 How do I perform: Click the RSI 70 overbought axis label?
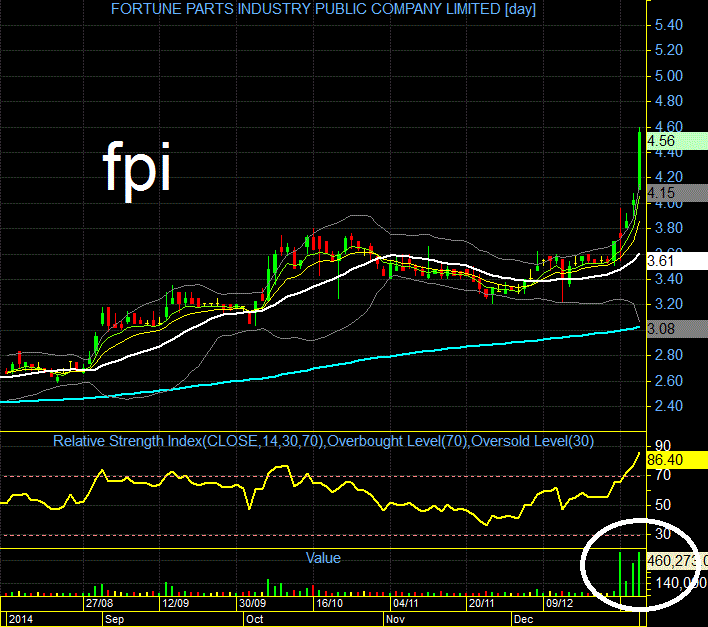coord(663,475)
